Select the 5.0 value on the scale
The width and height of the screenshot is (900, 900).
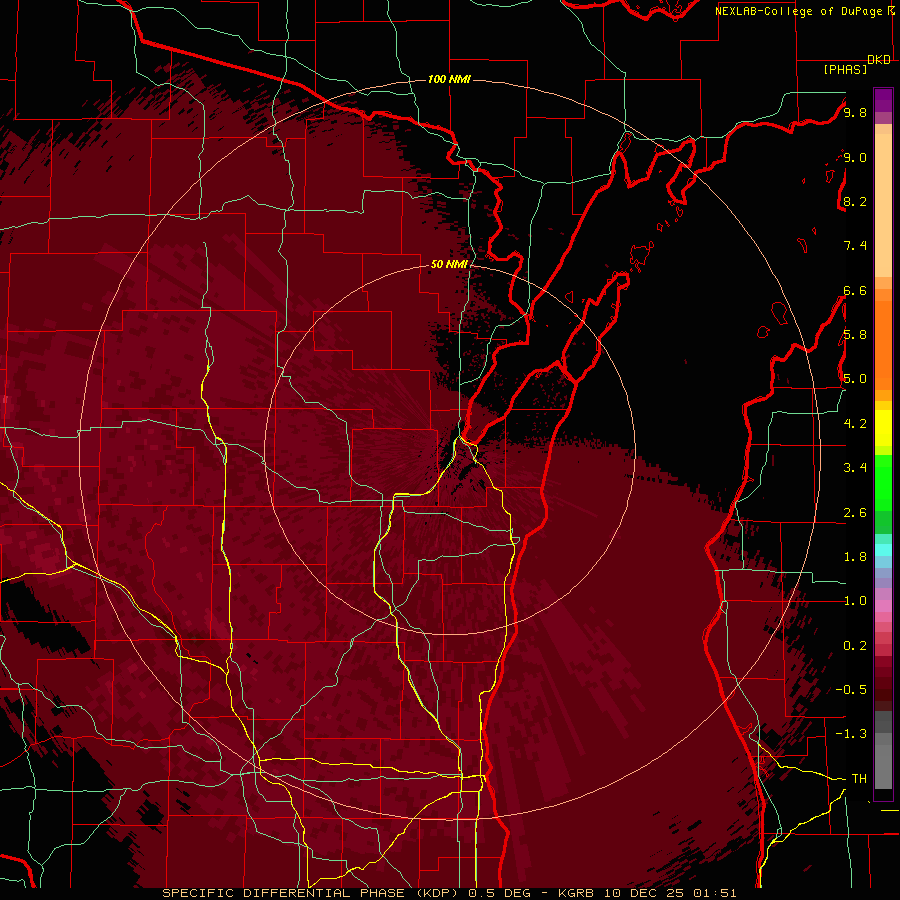coord(855,379)
